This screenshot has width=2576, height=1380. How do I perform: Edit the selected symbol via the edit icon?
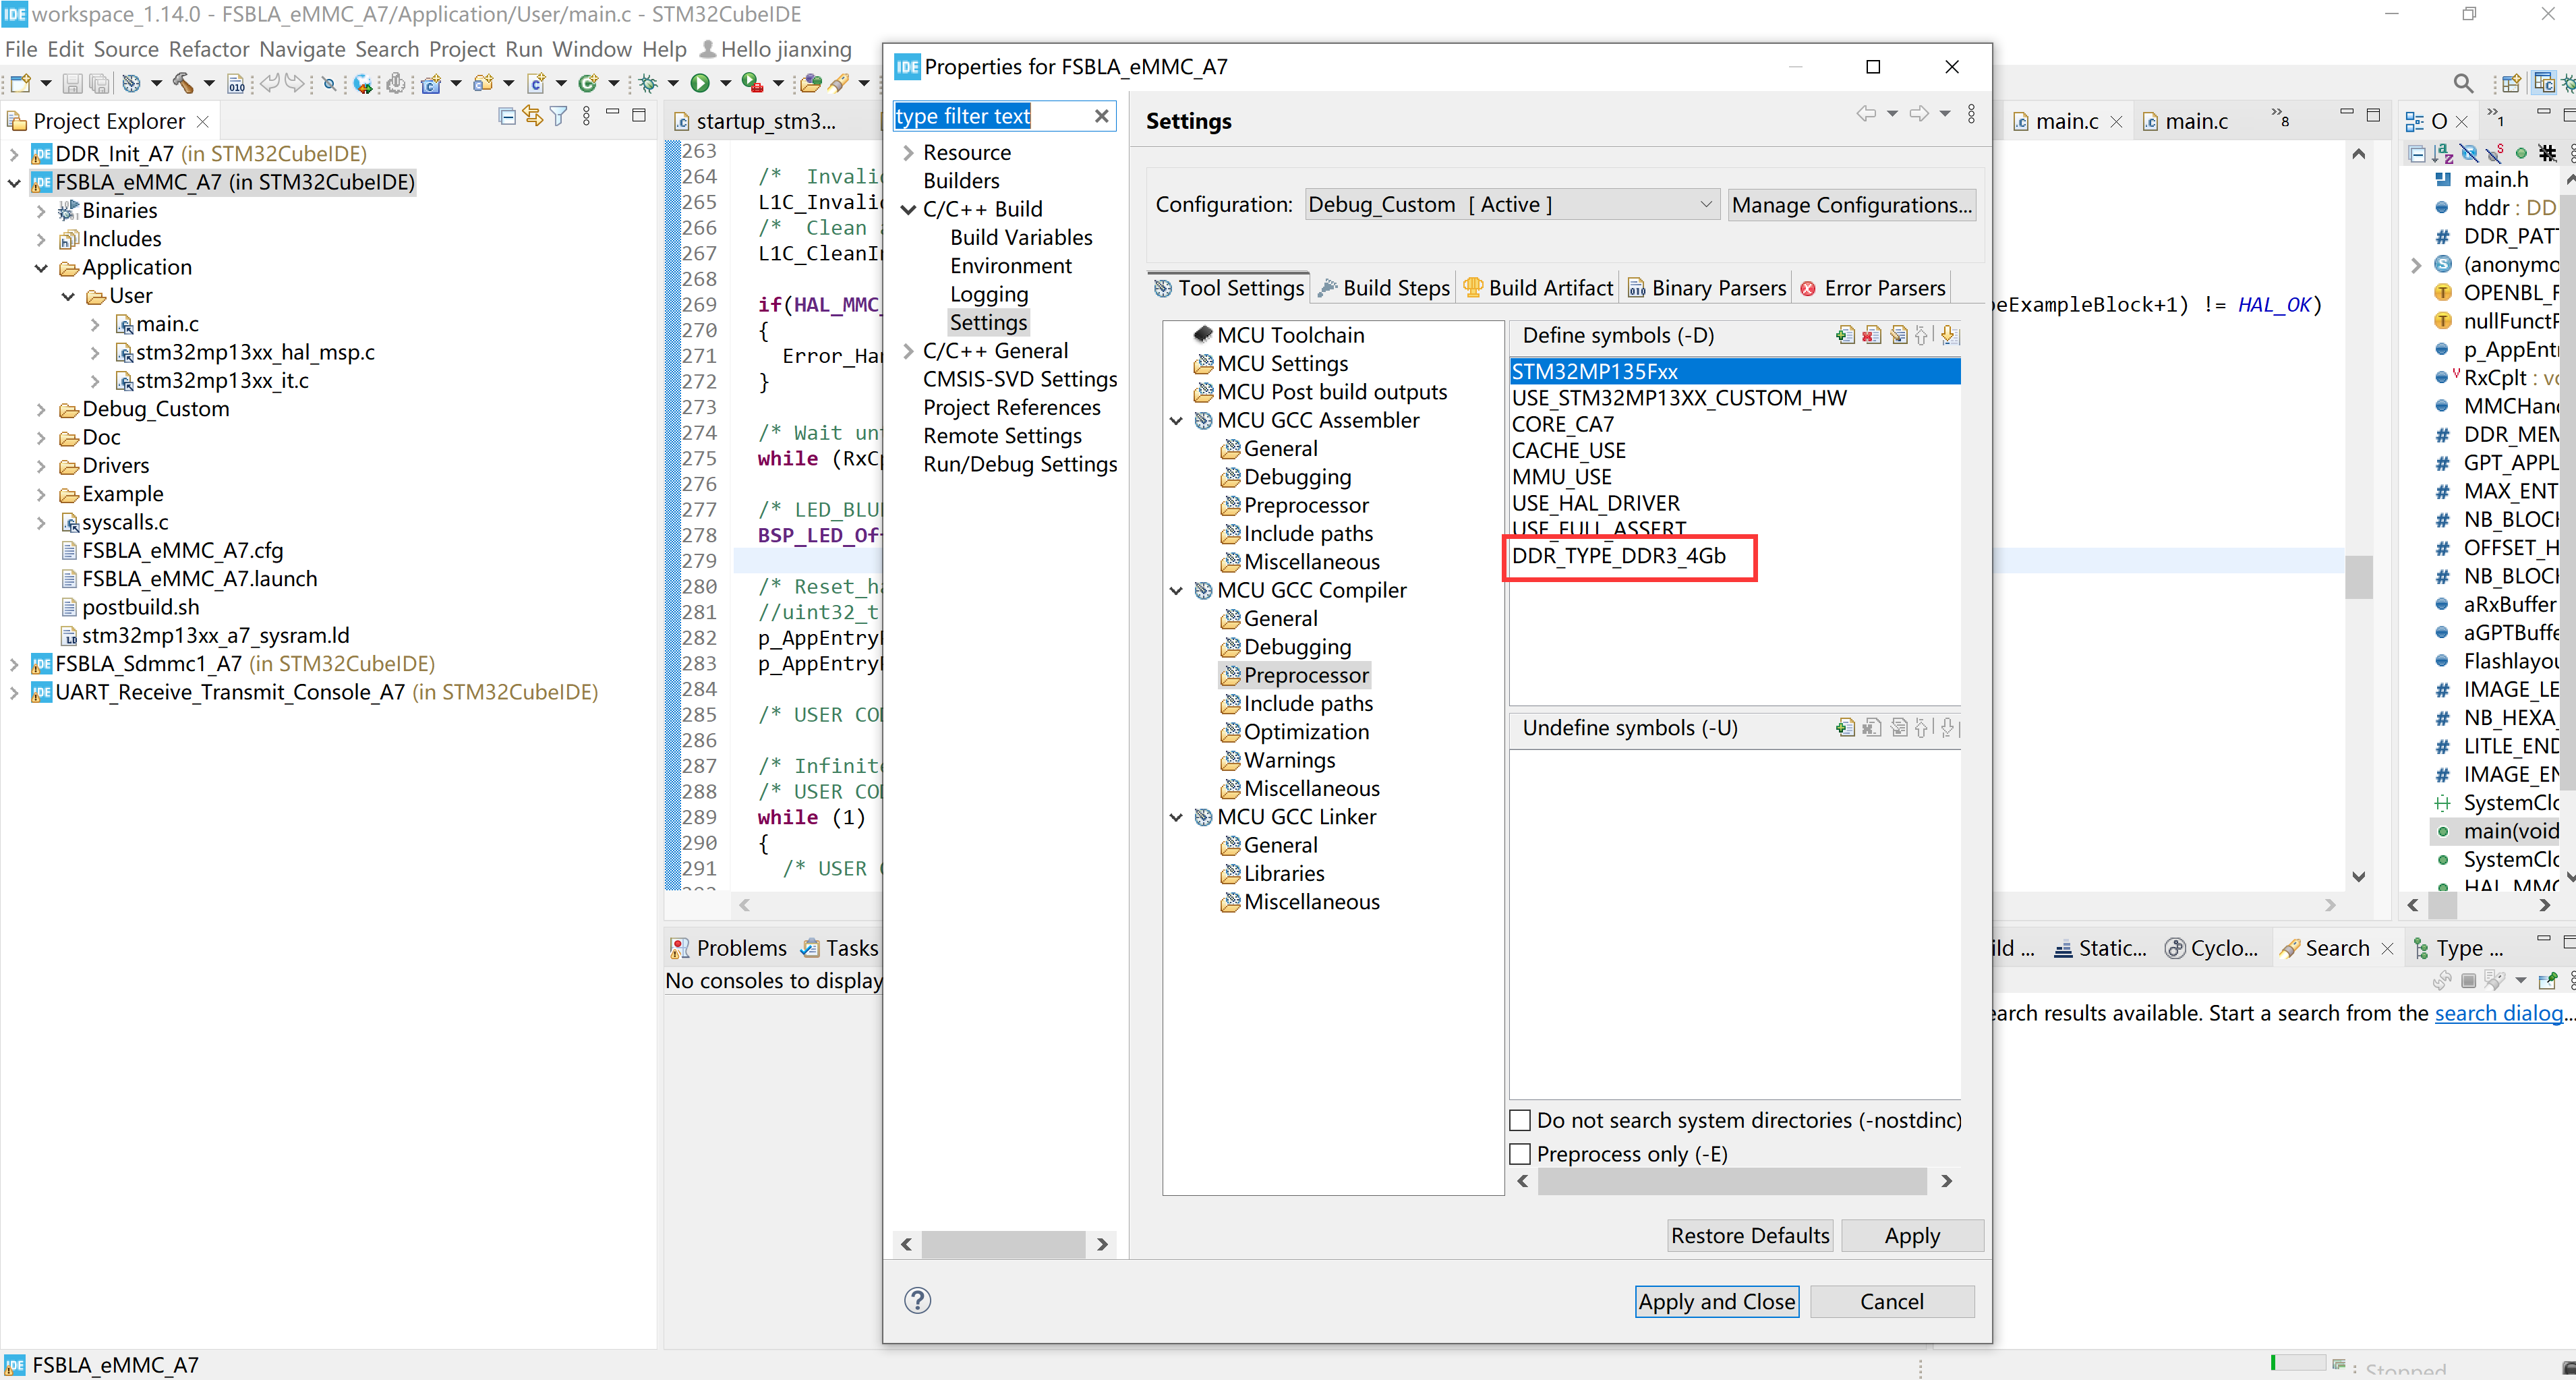pos(1898,335)
